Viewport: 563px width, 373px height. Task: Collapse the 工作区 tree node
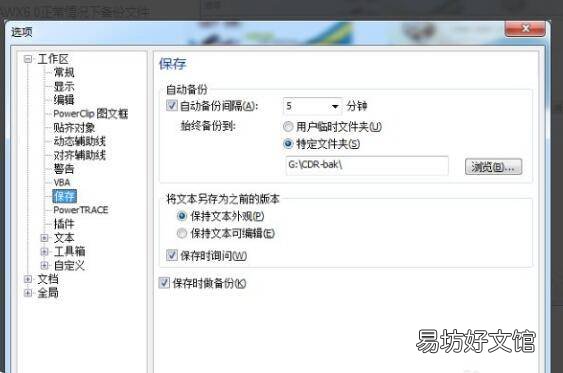coord(28,59)
